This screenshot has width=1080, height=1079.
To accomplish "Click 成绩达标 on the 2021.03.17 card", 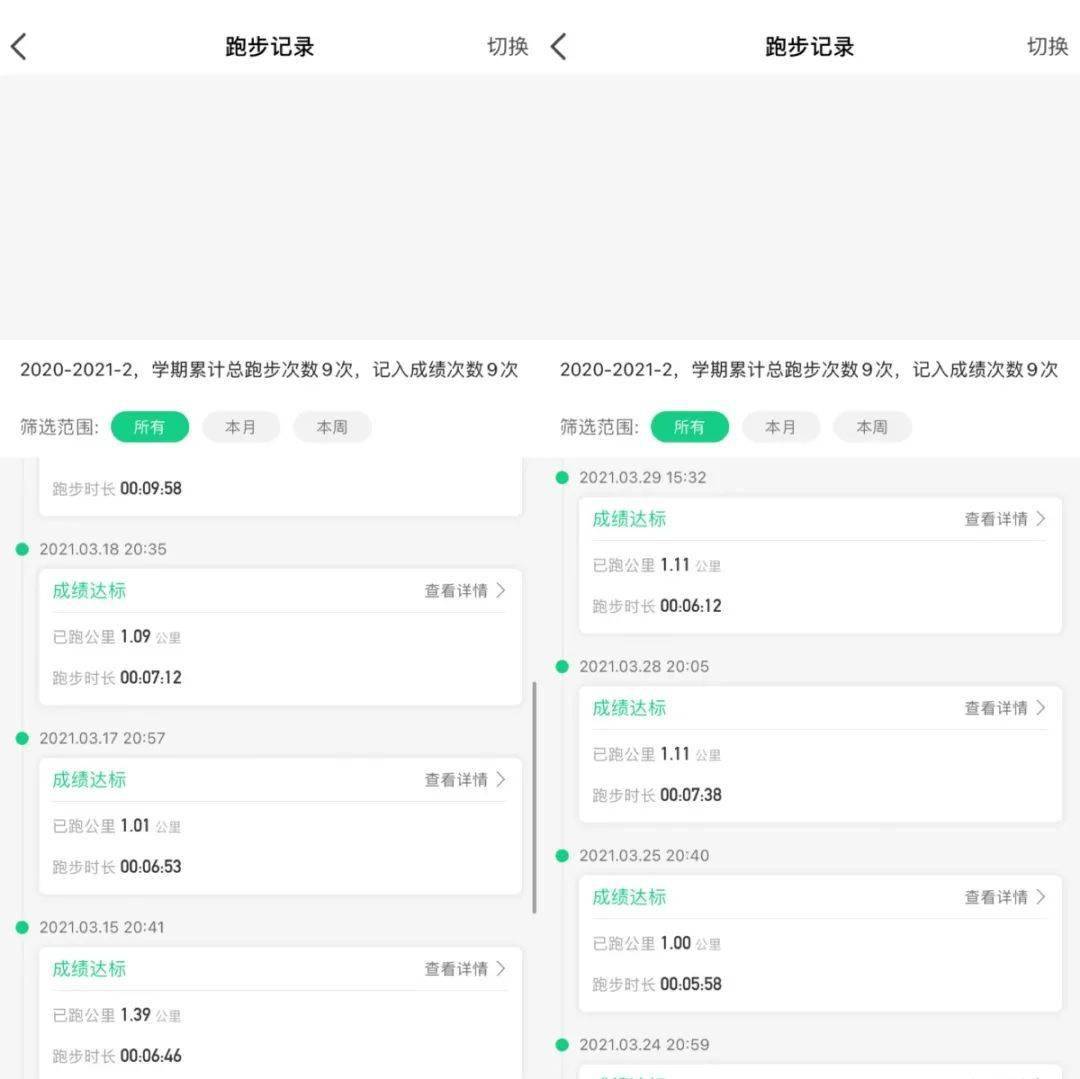I will 90,779.
